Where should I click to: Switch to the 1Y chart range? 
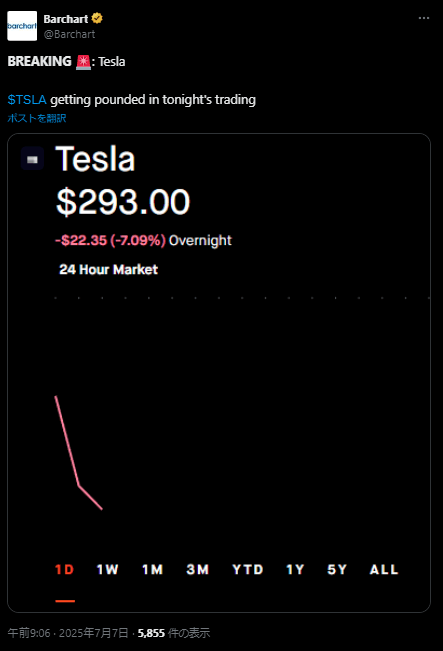click(295, 569)
